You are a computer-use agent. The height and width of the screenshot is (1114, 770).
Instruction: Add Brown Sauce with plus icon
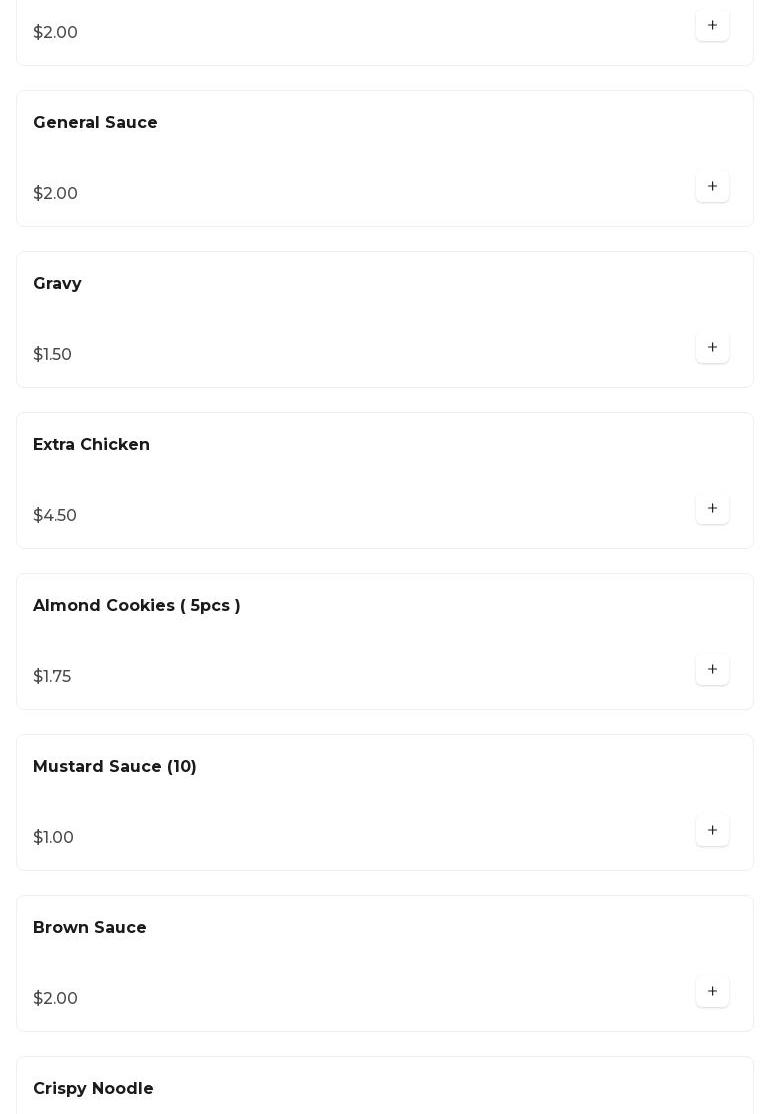(712, 992)
